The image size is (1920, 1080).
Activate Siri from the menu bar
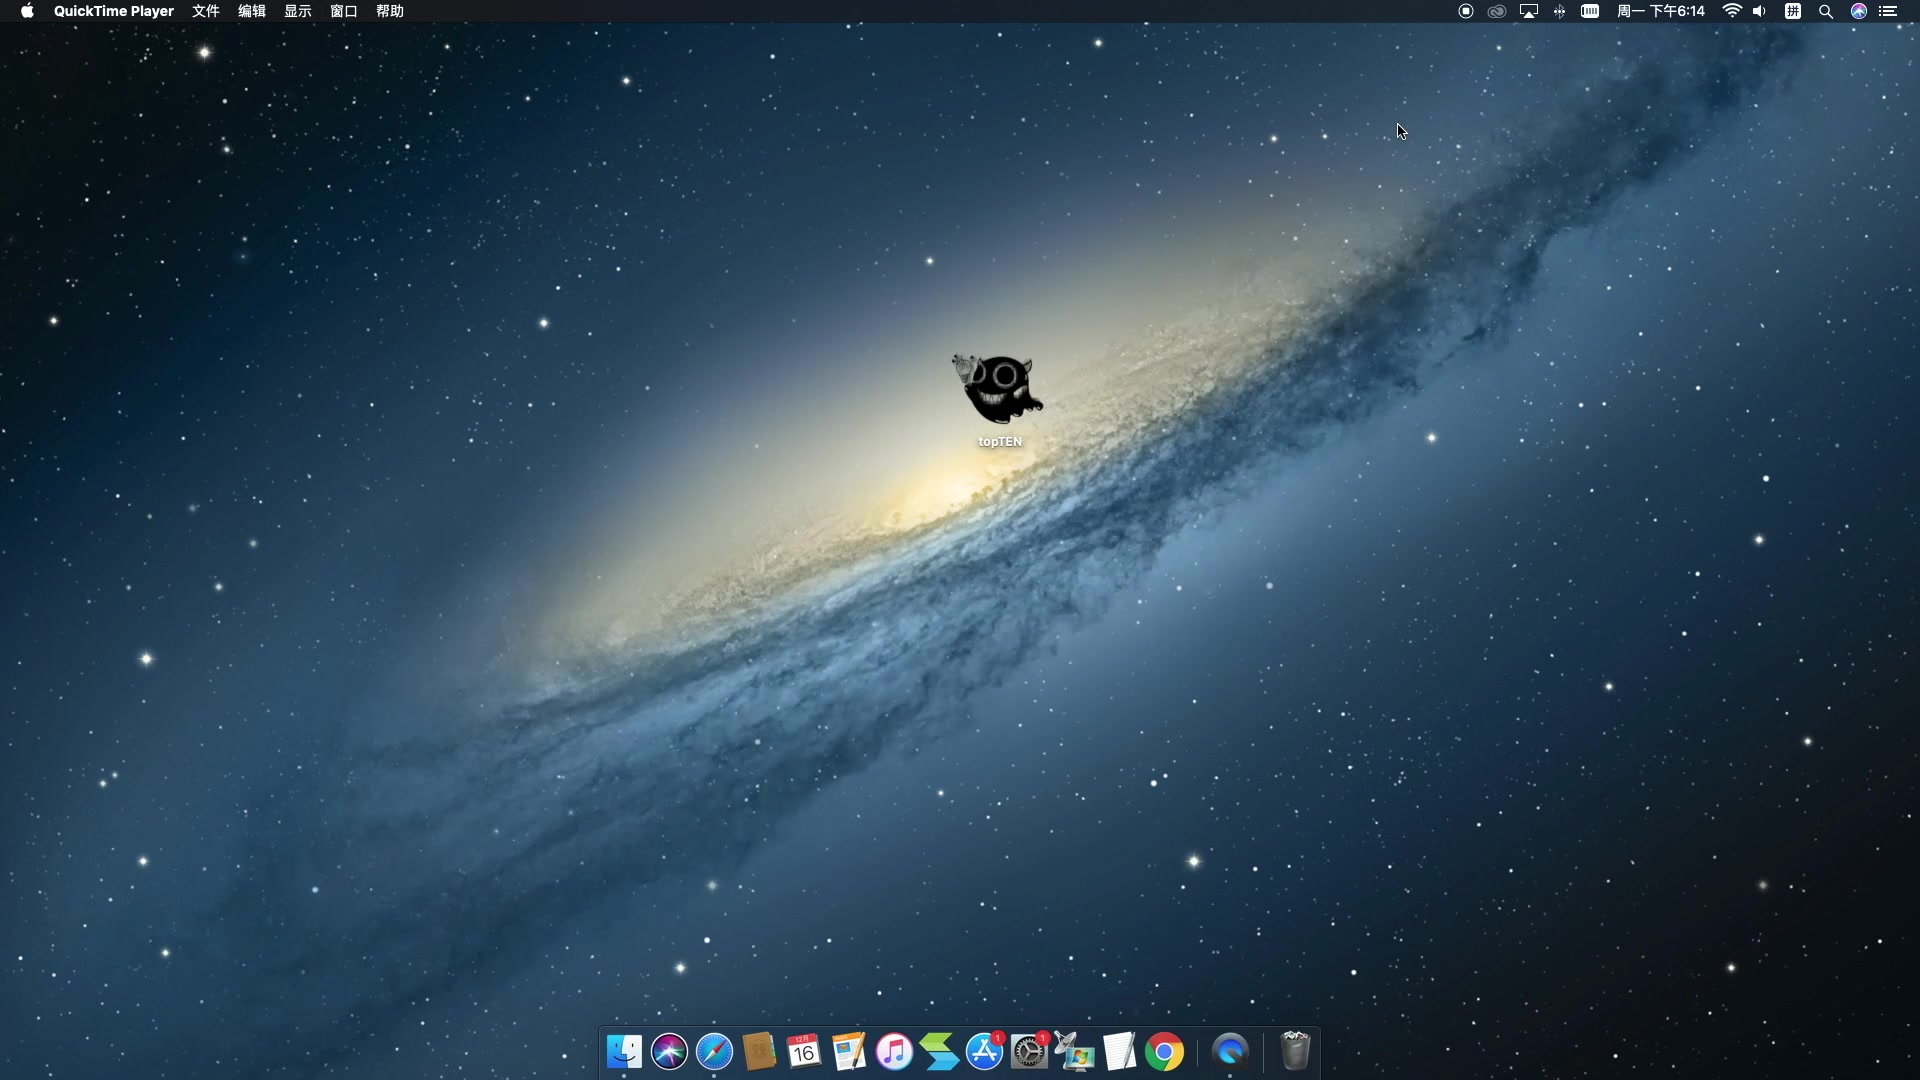(1859, 11)
